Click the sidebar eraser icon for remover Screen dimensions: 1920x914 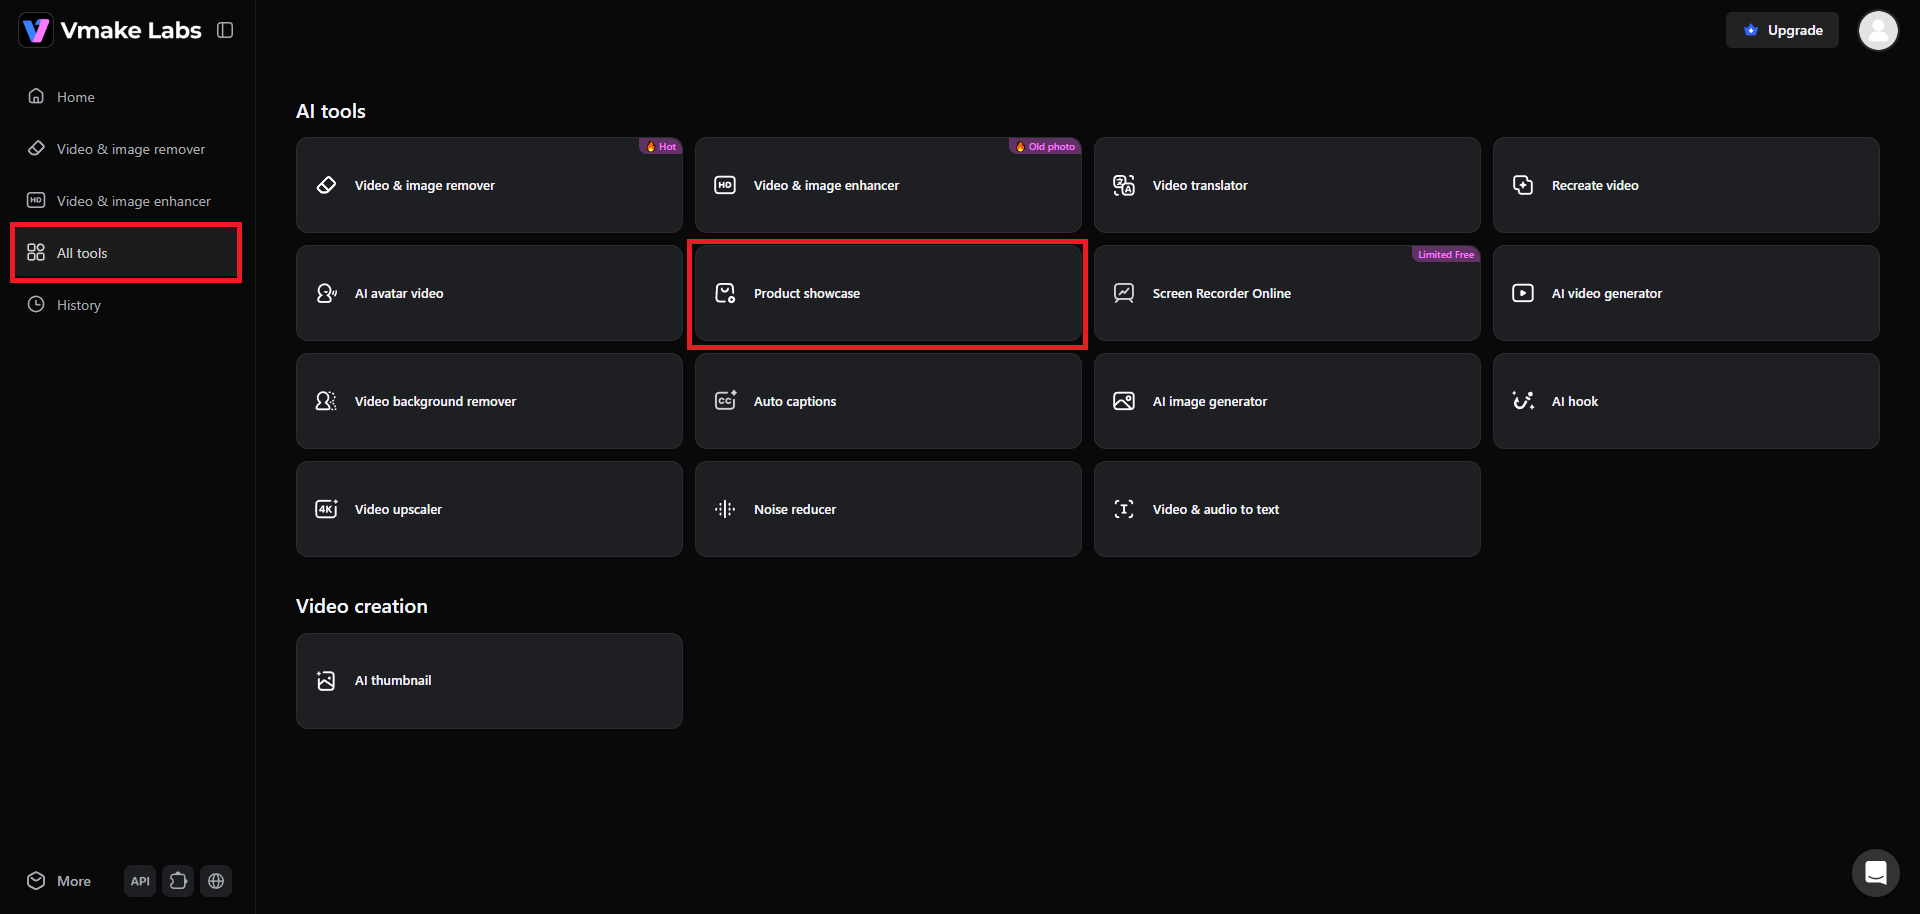[36, 148]
